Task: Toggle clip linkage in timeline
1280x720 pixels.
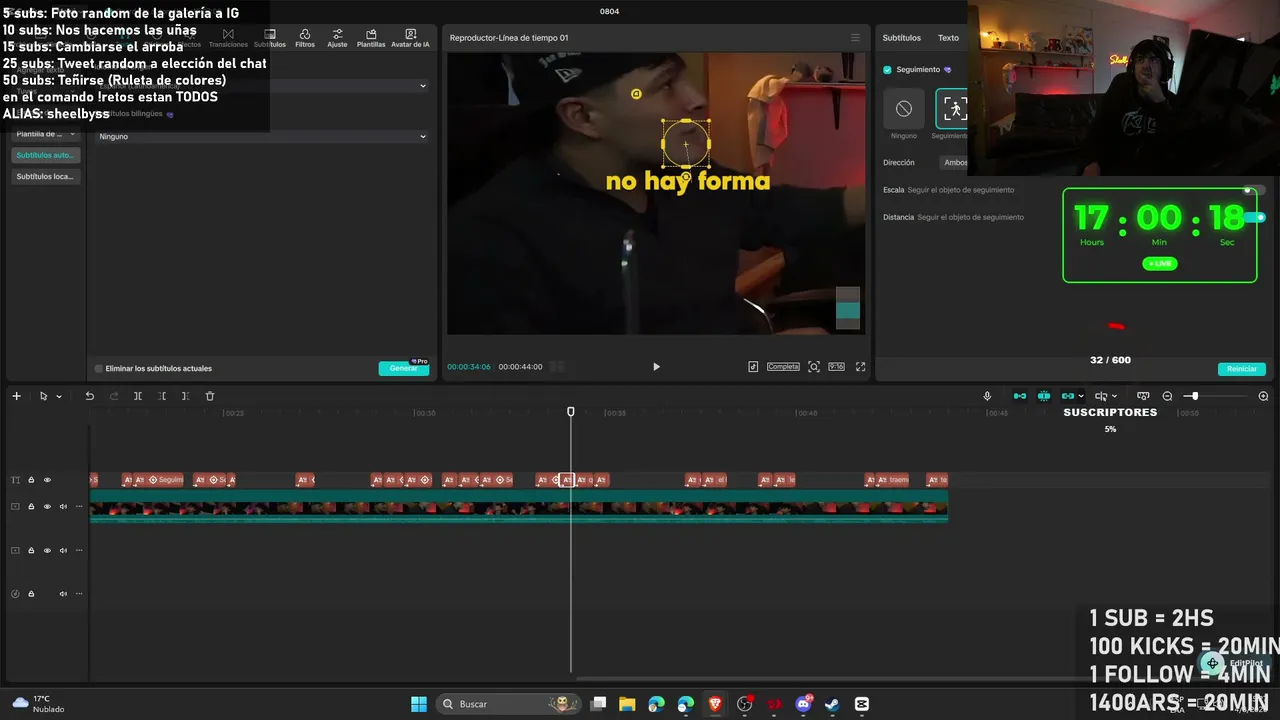Action: [1068, 396]
